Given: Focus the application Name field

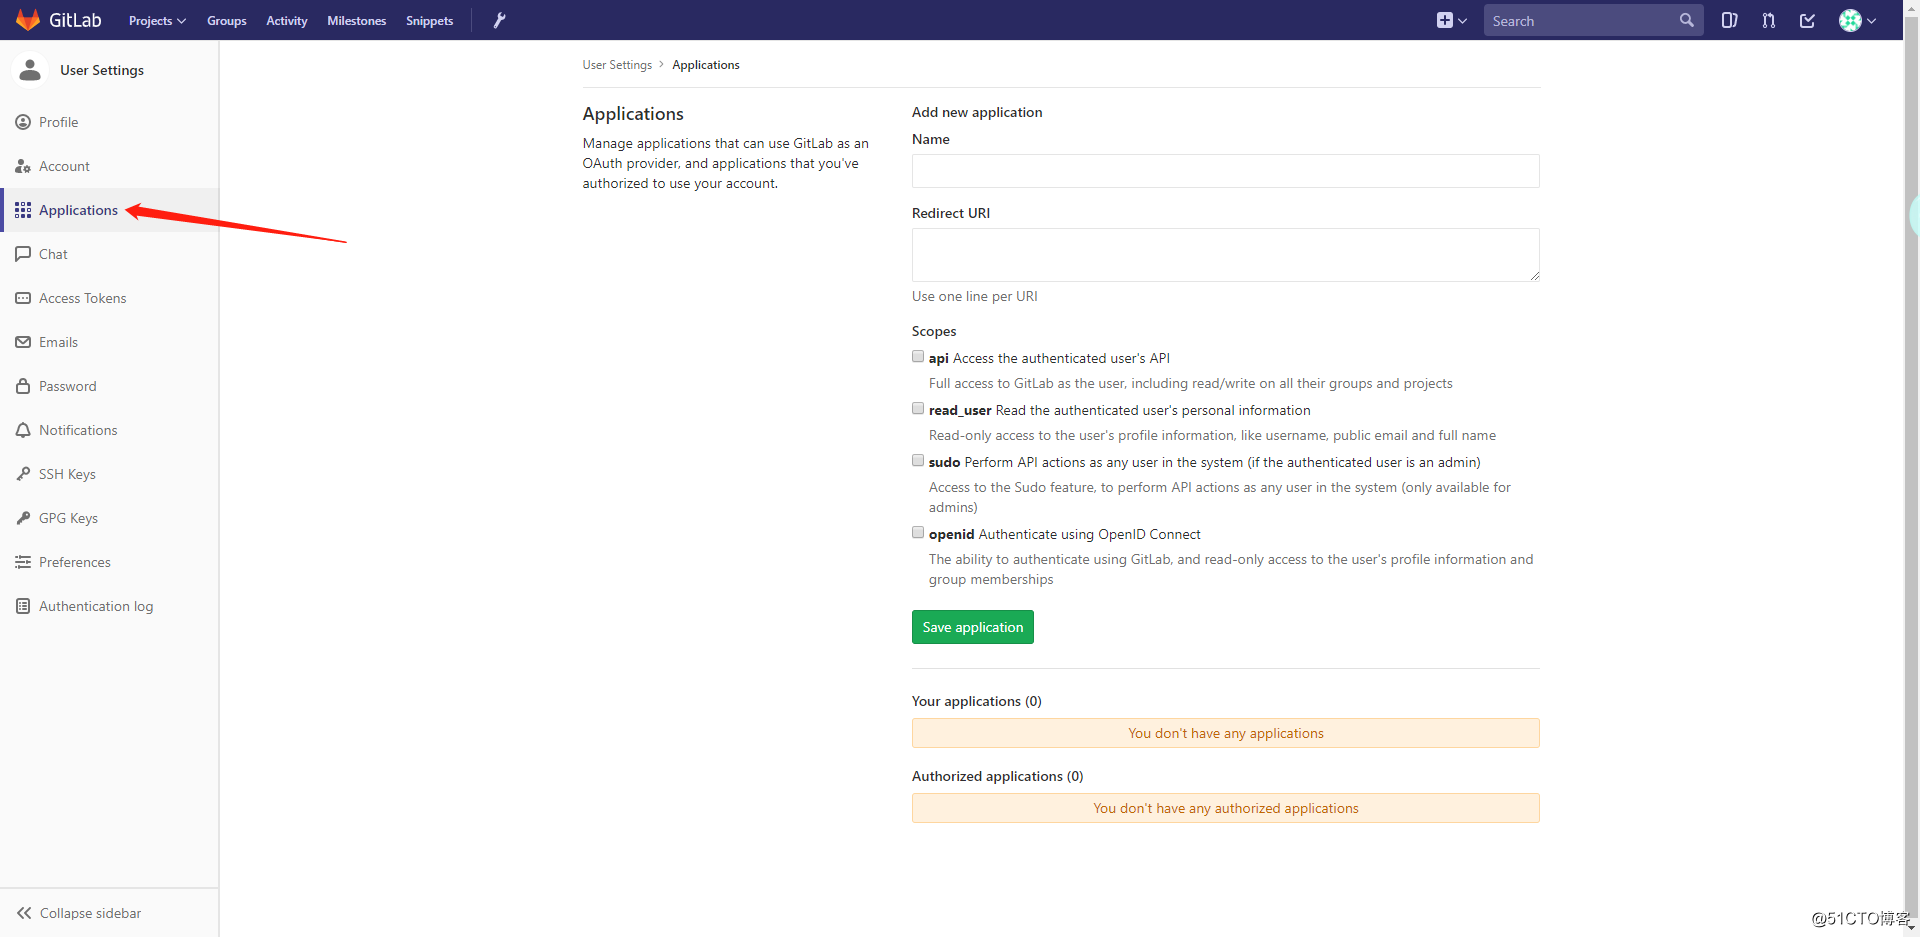Looking at the screenshot, I should pyautogui.click(x=1226, y=171).
